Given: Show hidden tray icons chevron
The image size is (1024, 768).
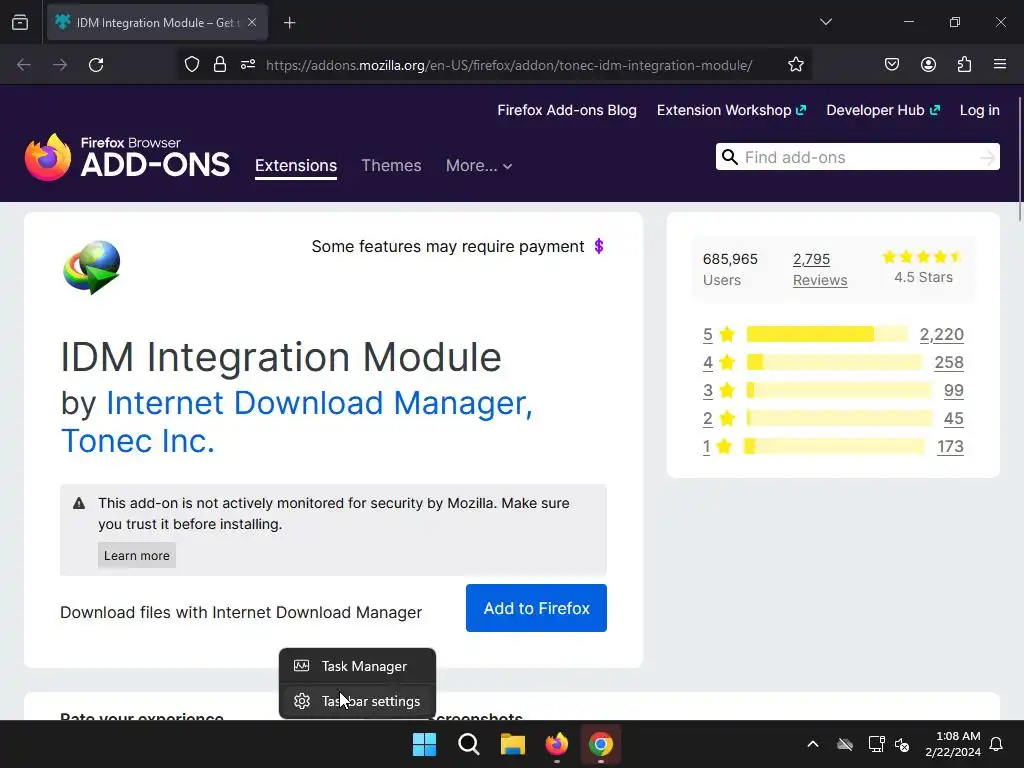Looking at the screenshot, I should tap(813, 744).
